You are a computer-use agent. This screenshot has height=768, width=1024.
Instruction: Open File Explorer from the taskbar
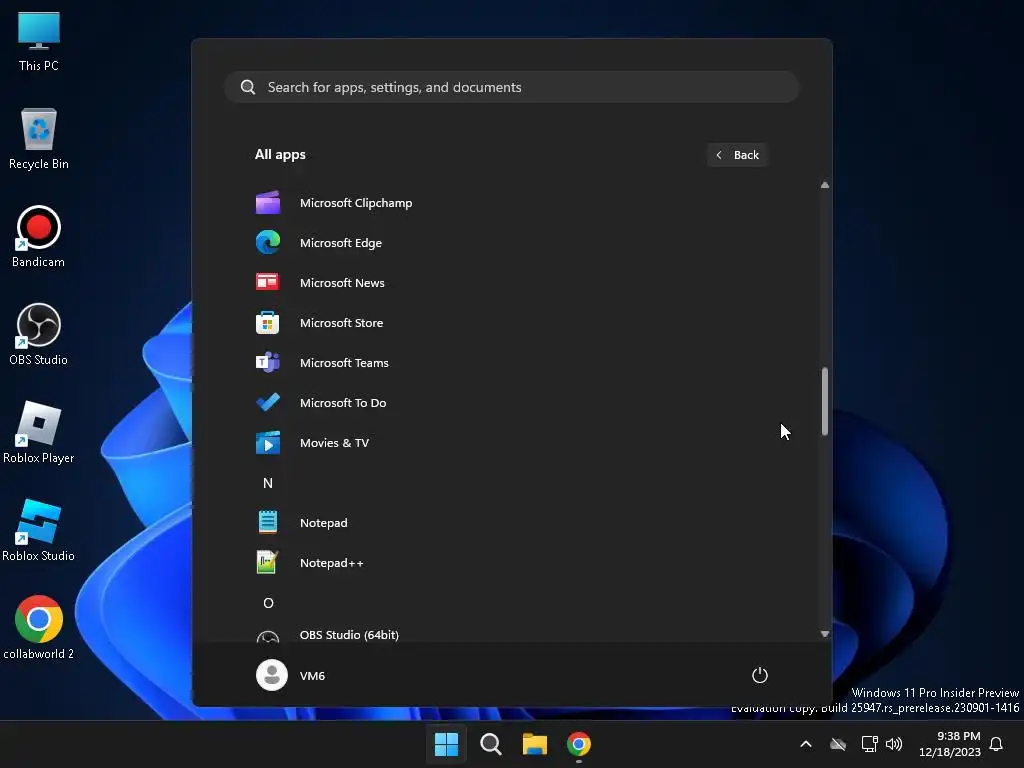pyautogui.click(x=535, y=744)
